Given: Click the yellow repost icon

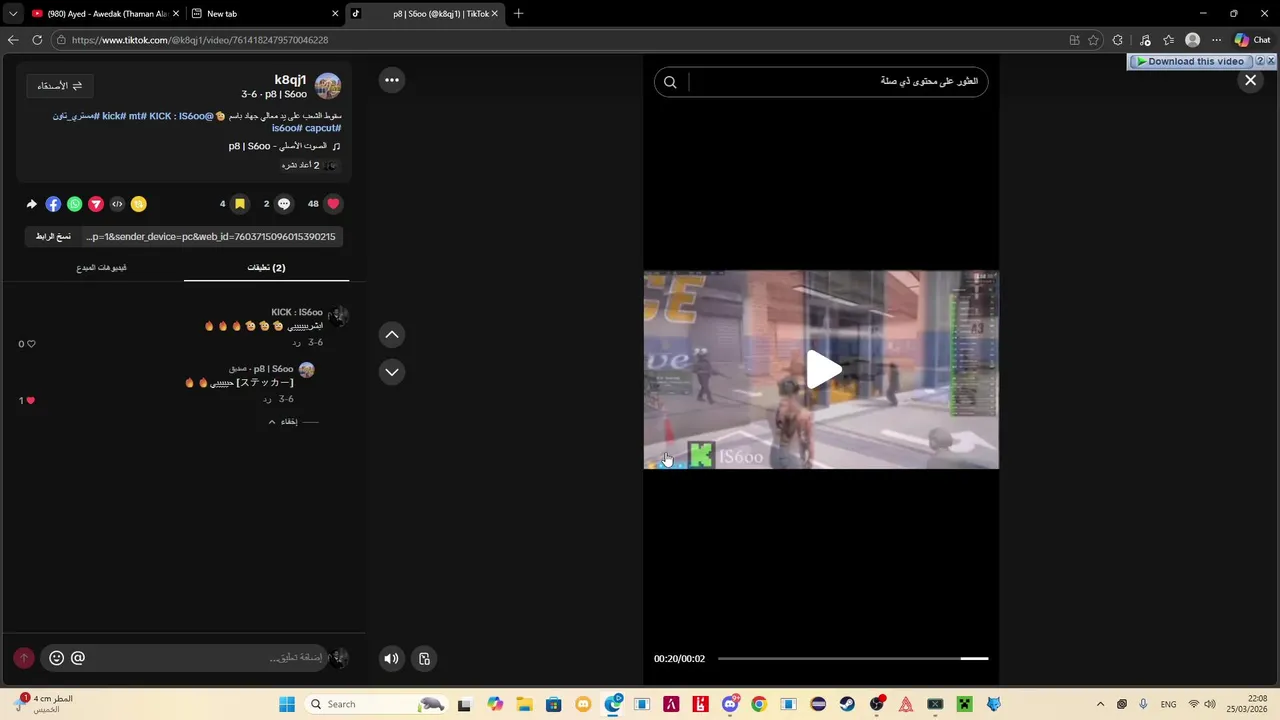Looking at the screenshot, I should point(139,204).
